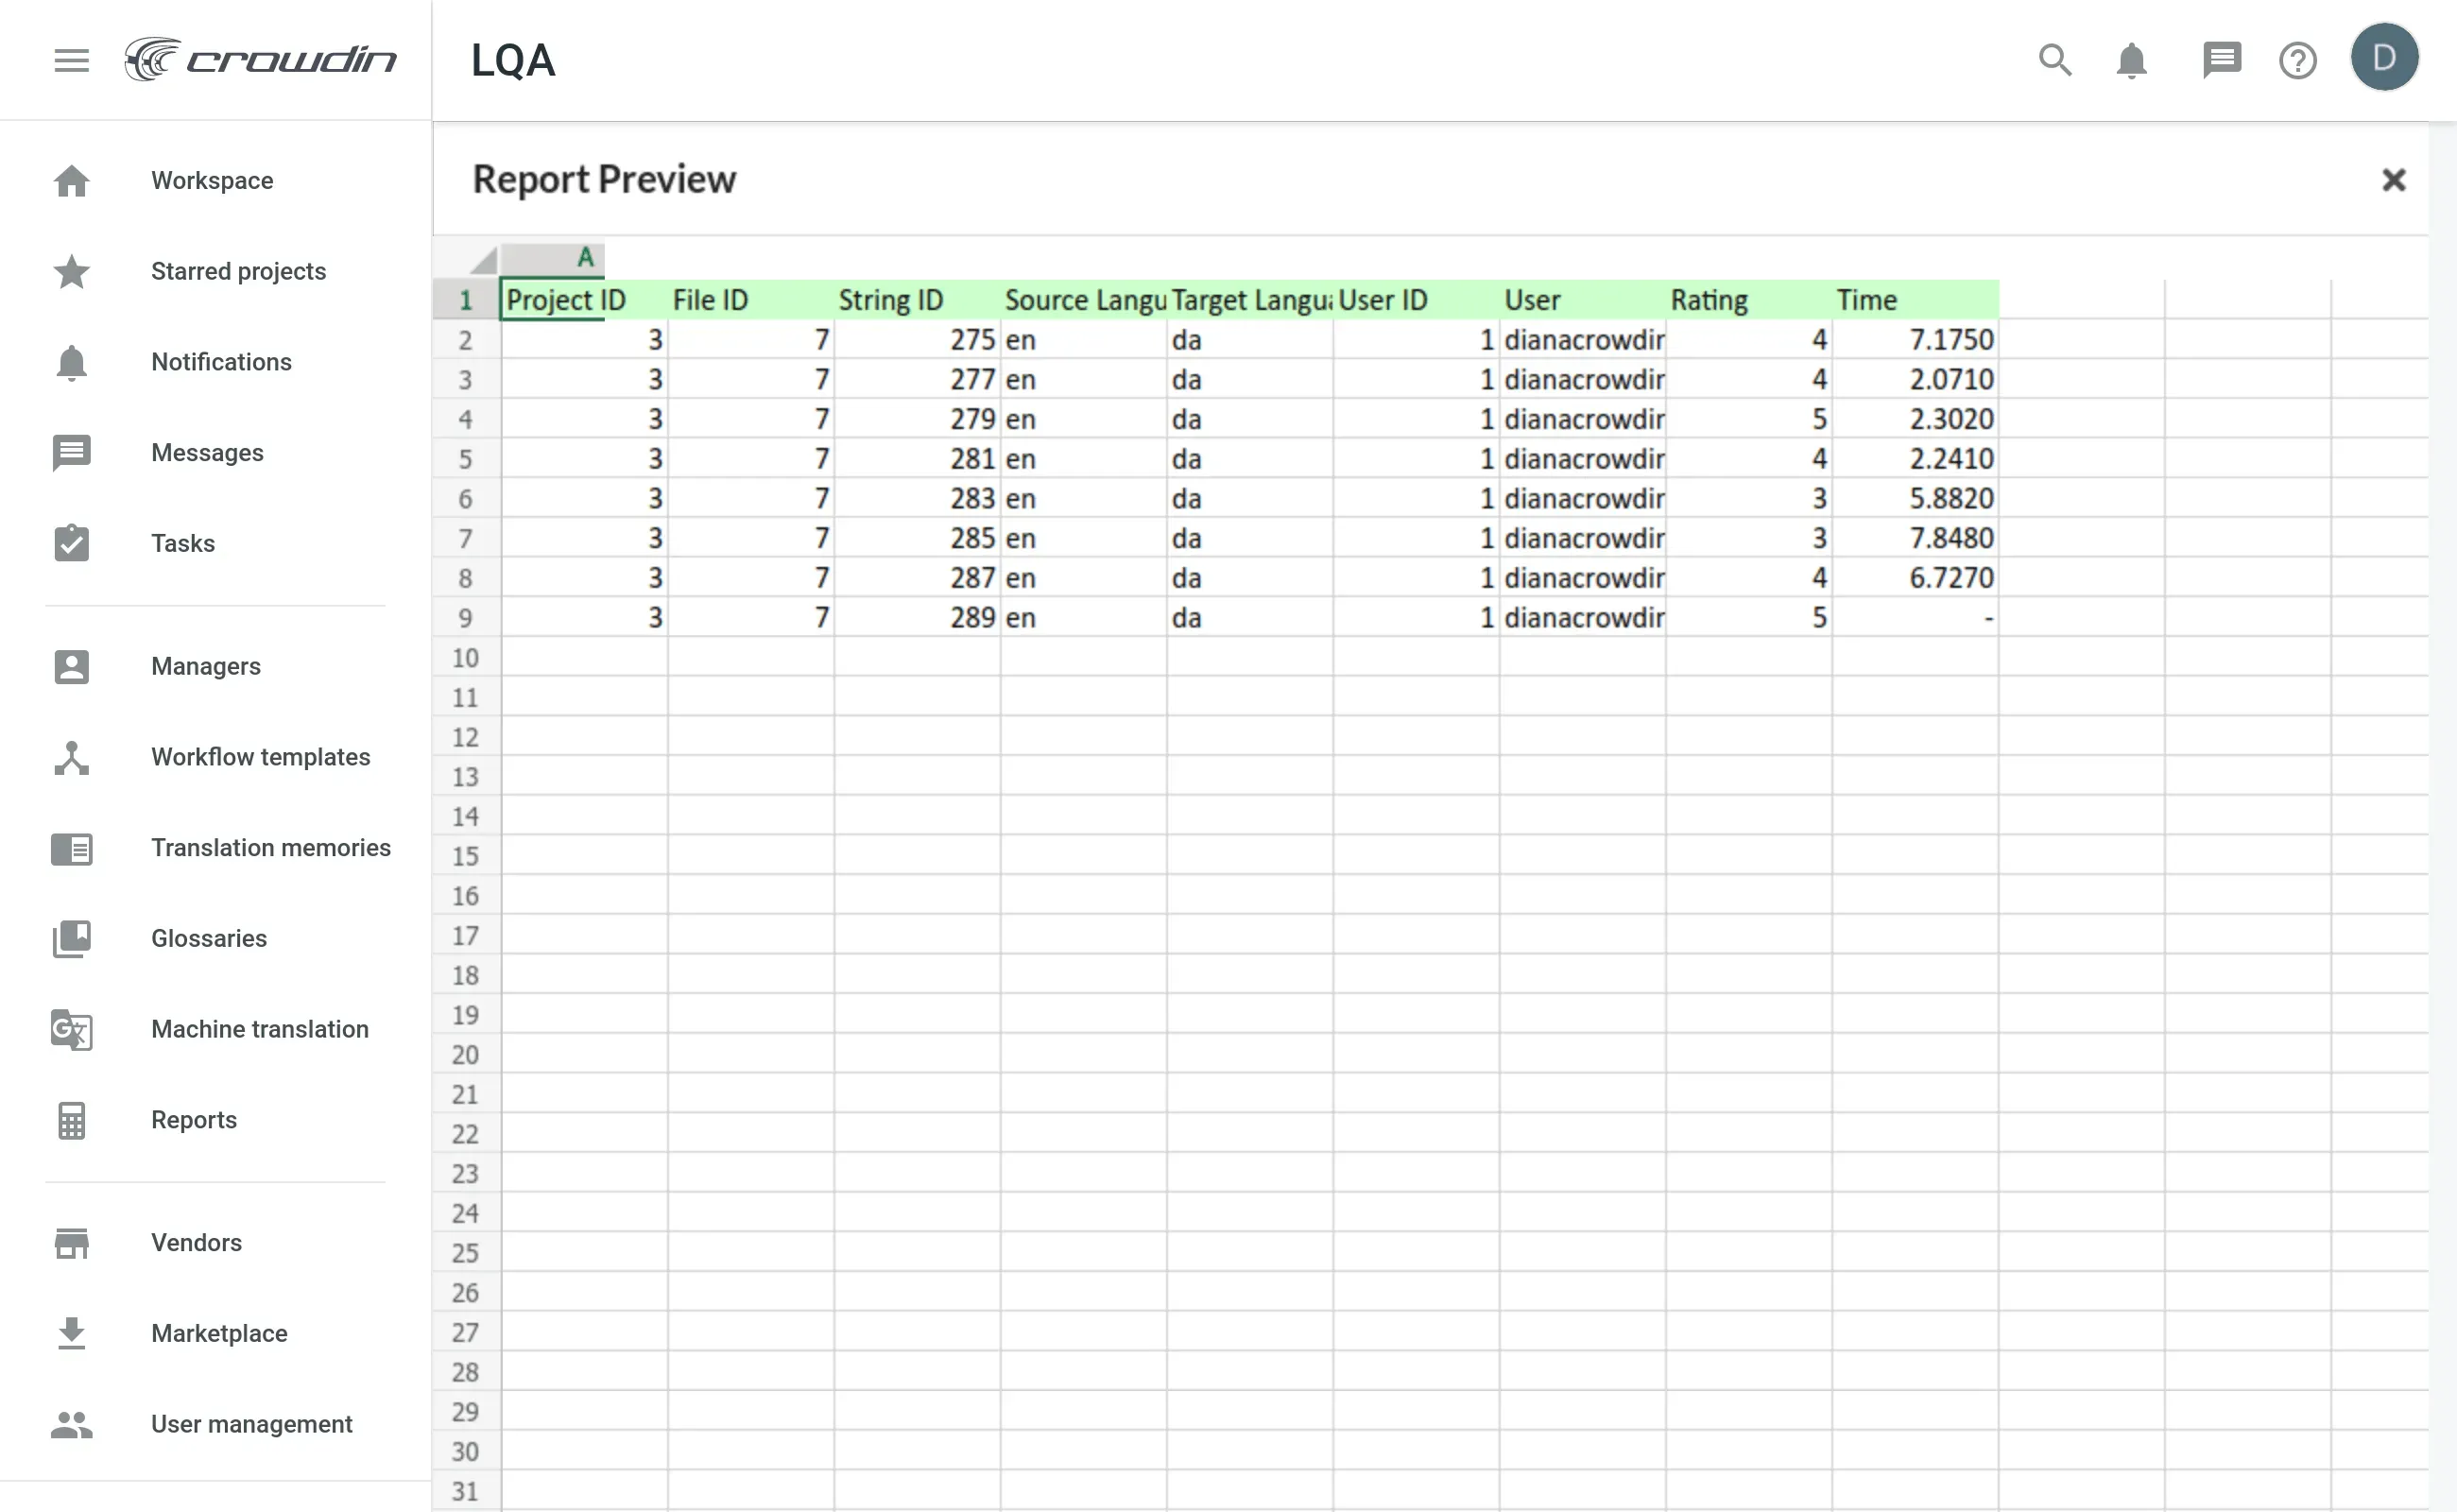Screen dimensions: 2457x1512
Task: Navigate to Starred projects
Action: [239, 272]
